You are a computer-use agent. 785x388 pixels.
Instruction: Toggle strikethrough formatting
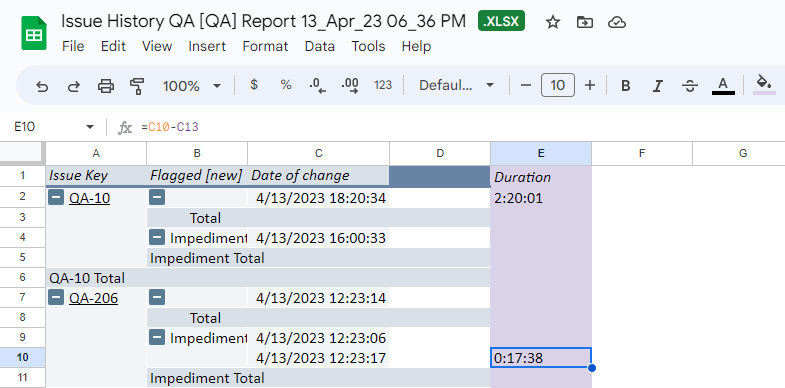point(690,86)
